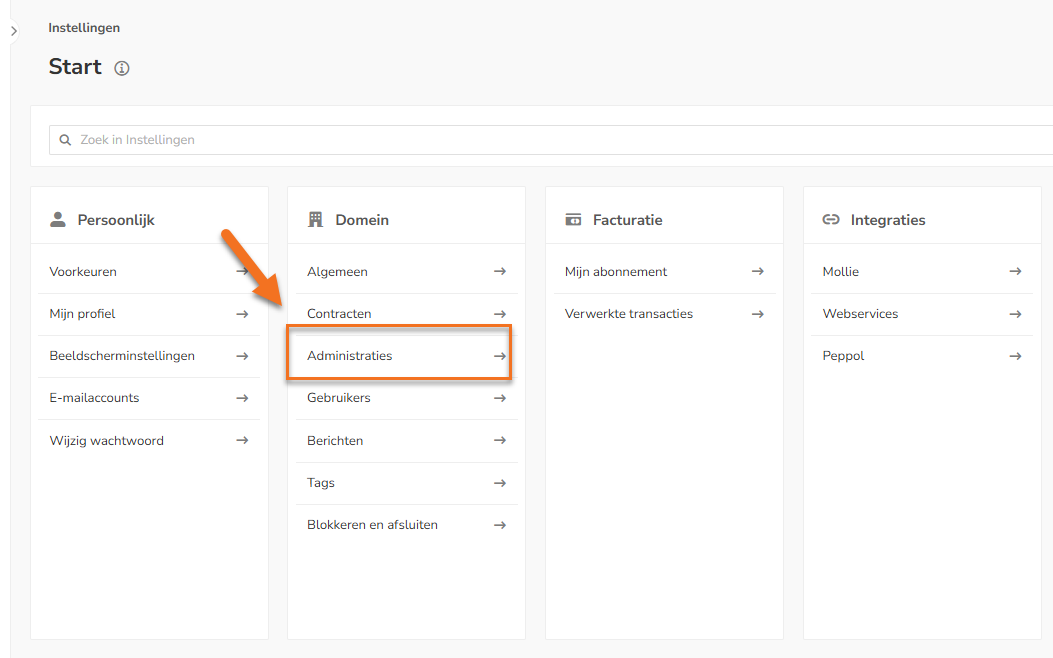Open Tags settings
The width and height of the screenshot is (1053, 658).
(x=406, y=483)
